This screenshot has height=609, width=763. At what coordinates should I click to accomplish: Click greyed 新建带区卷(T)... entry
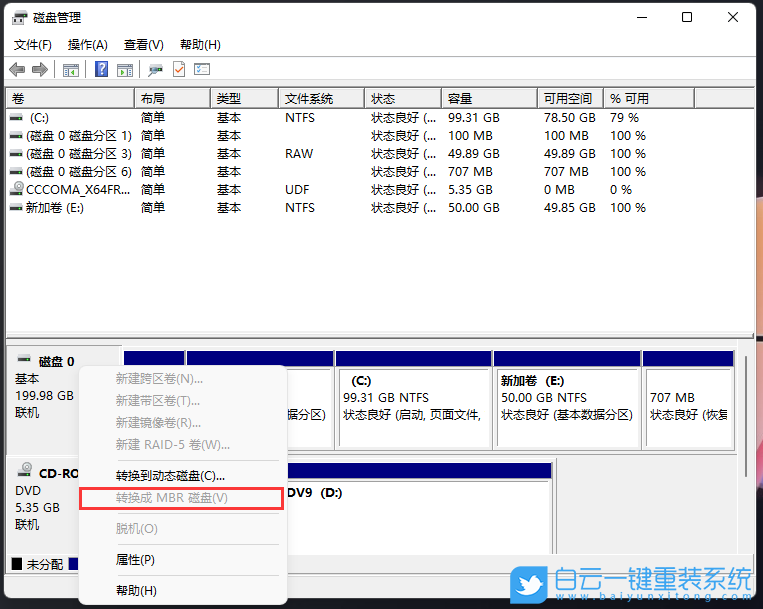pos(182,401)
